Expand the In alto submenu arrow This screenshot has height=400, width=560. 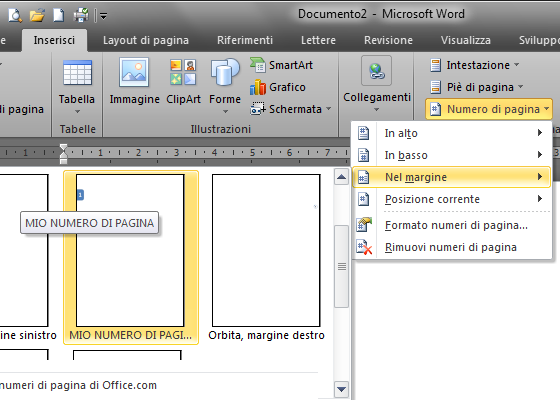(x=540, y=133)
